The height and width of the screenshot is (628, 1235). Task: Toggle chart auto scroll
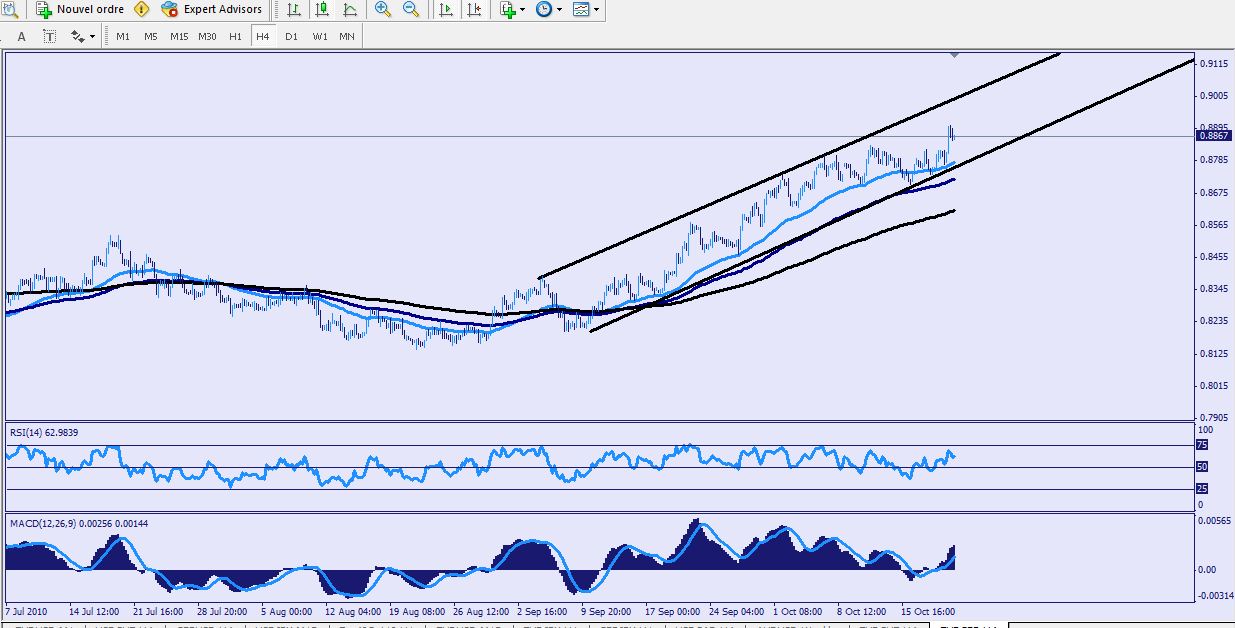[x=446, y=9]
